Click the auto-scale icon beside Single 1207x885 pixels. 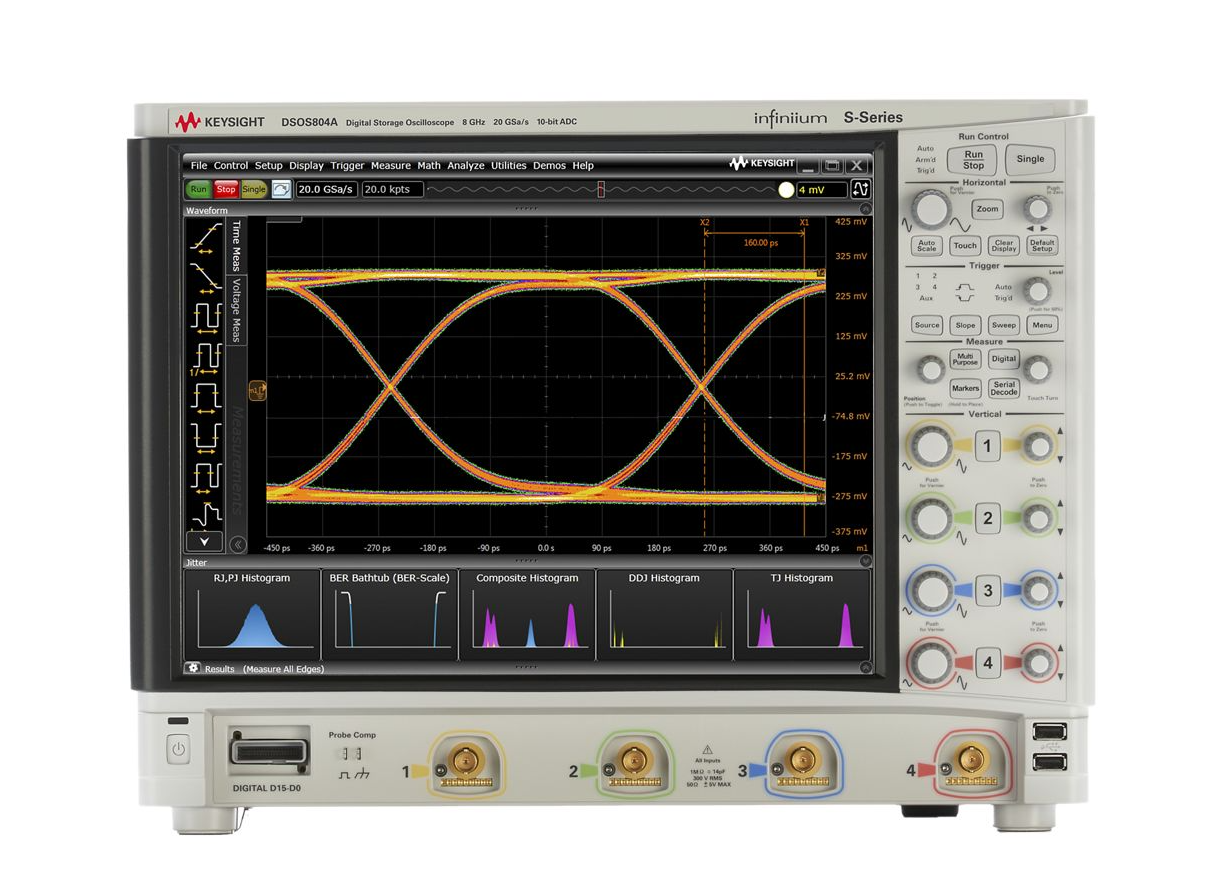click(x=281, y=189)
